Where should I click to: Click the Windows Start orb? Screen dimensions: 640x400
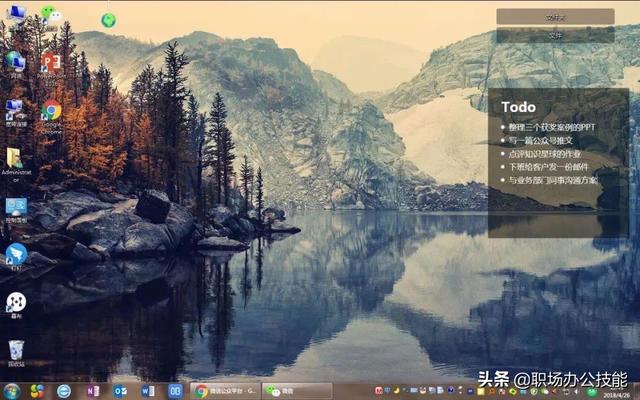(x=11, y=391)
